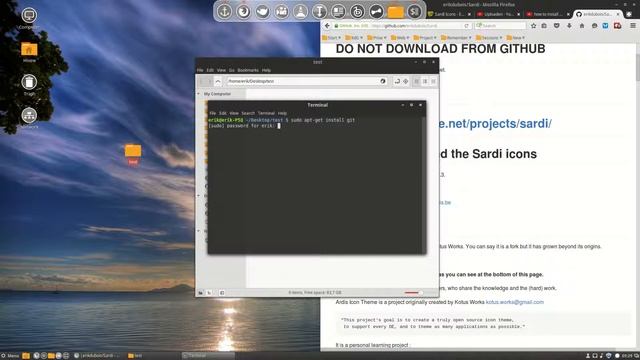Switch file manager to list view
The image size is (640, 360).
pos(425,81)
